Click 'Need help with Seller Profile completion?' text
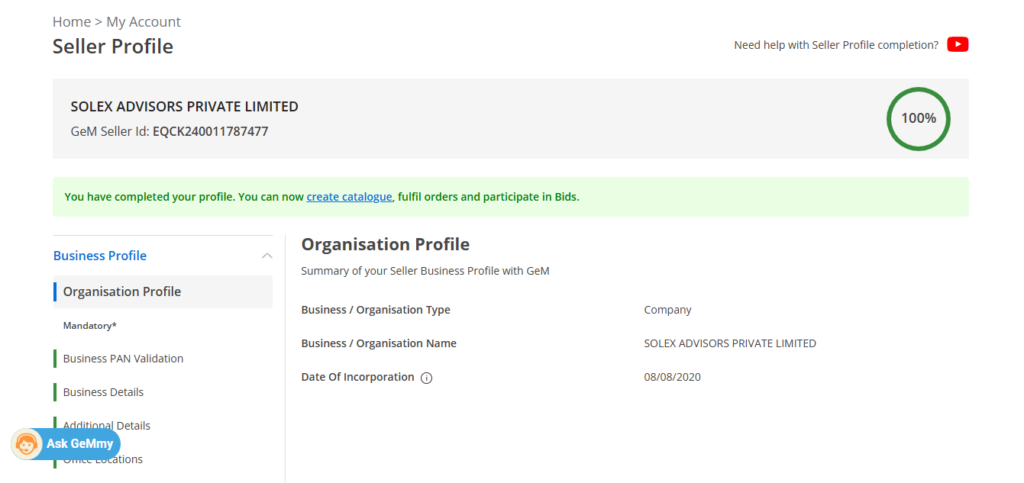This screenshot has width=1024, height=483. click(x=836, y=45)
